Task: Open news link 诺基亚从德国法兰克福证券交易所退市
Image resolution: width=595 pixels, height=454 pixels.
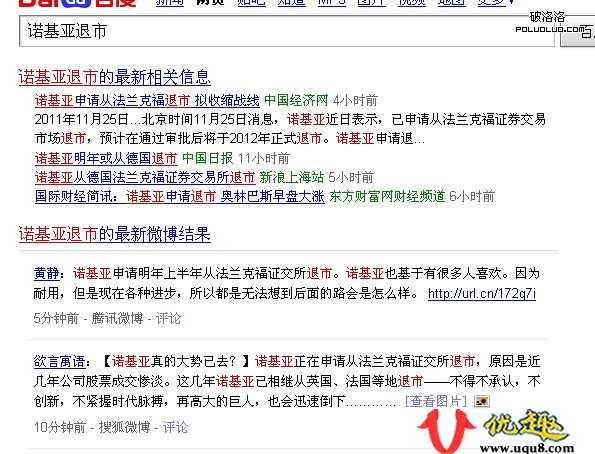Action: click(145, 177)
